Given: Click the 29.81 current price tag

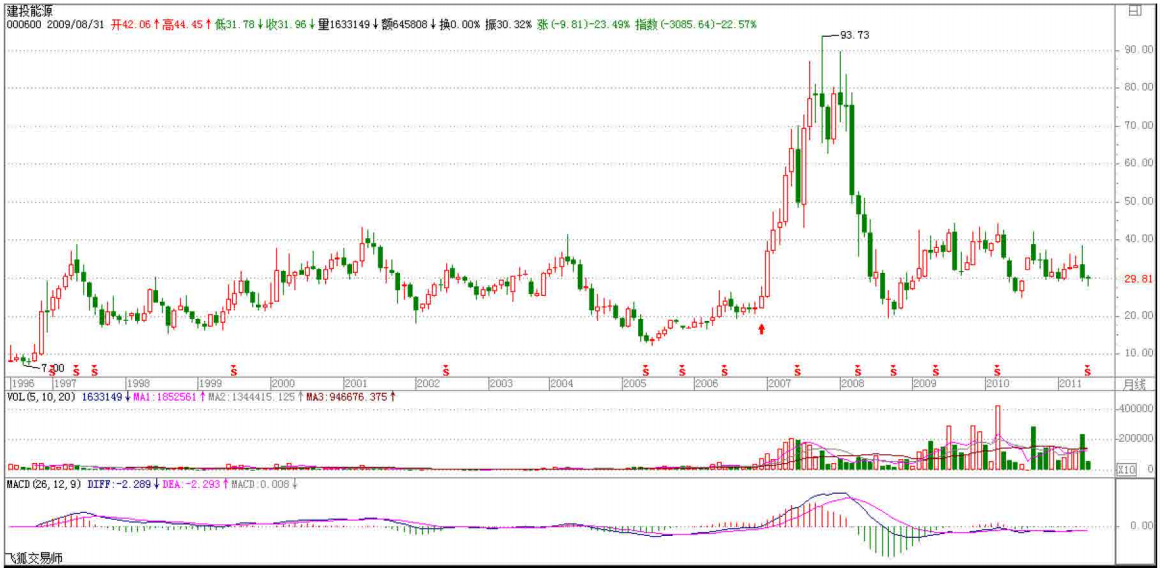Looking at the screenshot, I should click(1132, 279).
